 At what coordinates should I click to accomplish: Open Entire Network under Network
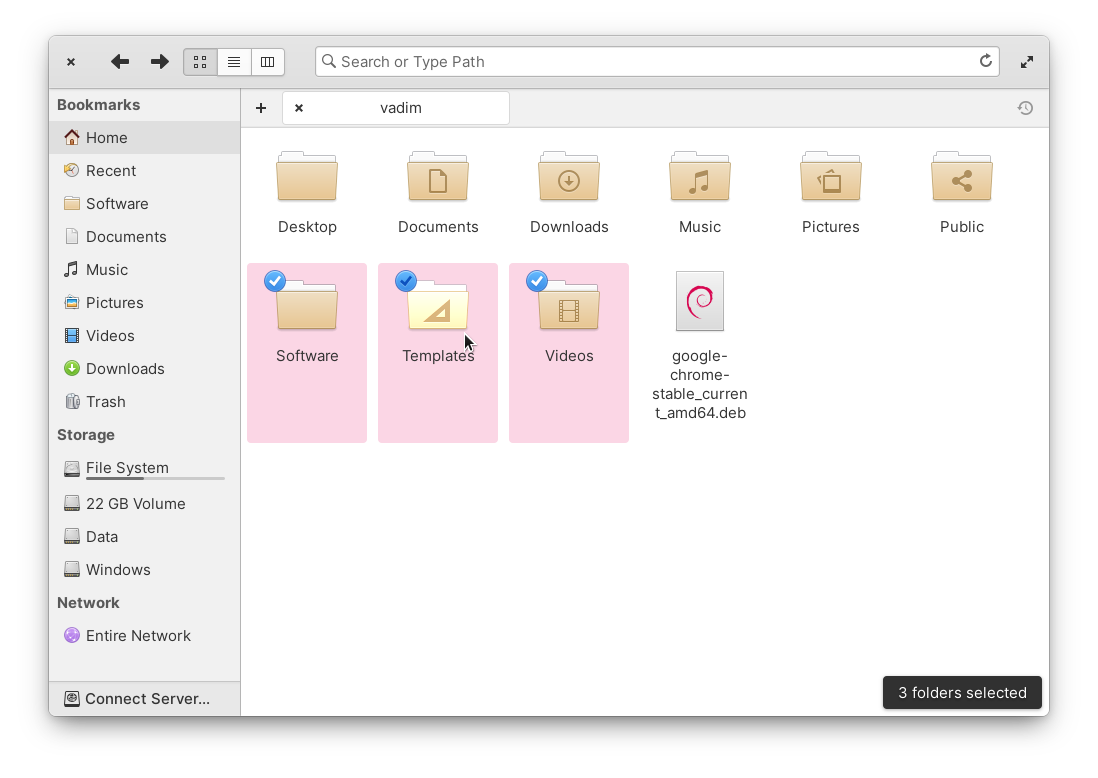[138, 635]
